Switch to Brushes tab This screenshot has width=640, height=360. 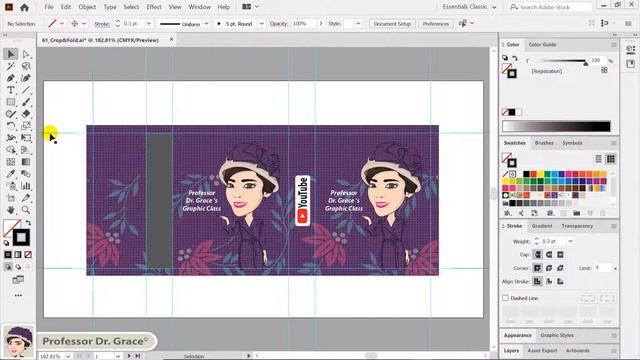tap(544, 143)
